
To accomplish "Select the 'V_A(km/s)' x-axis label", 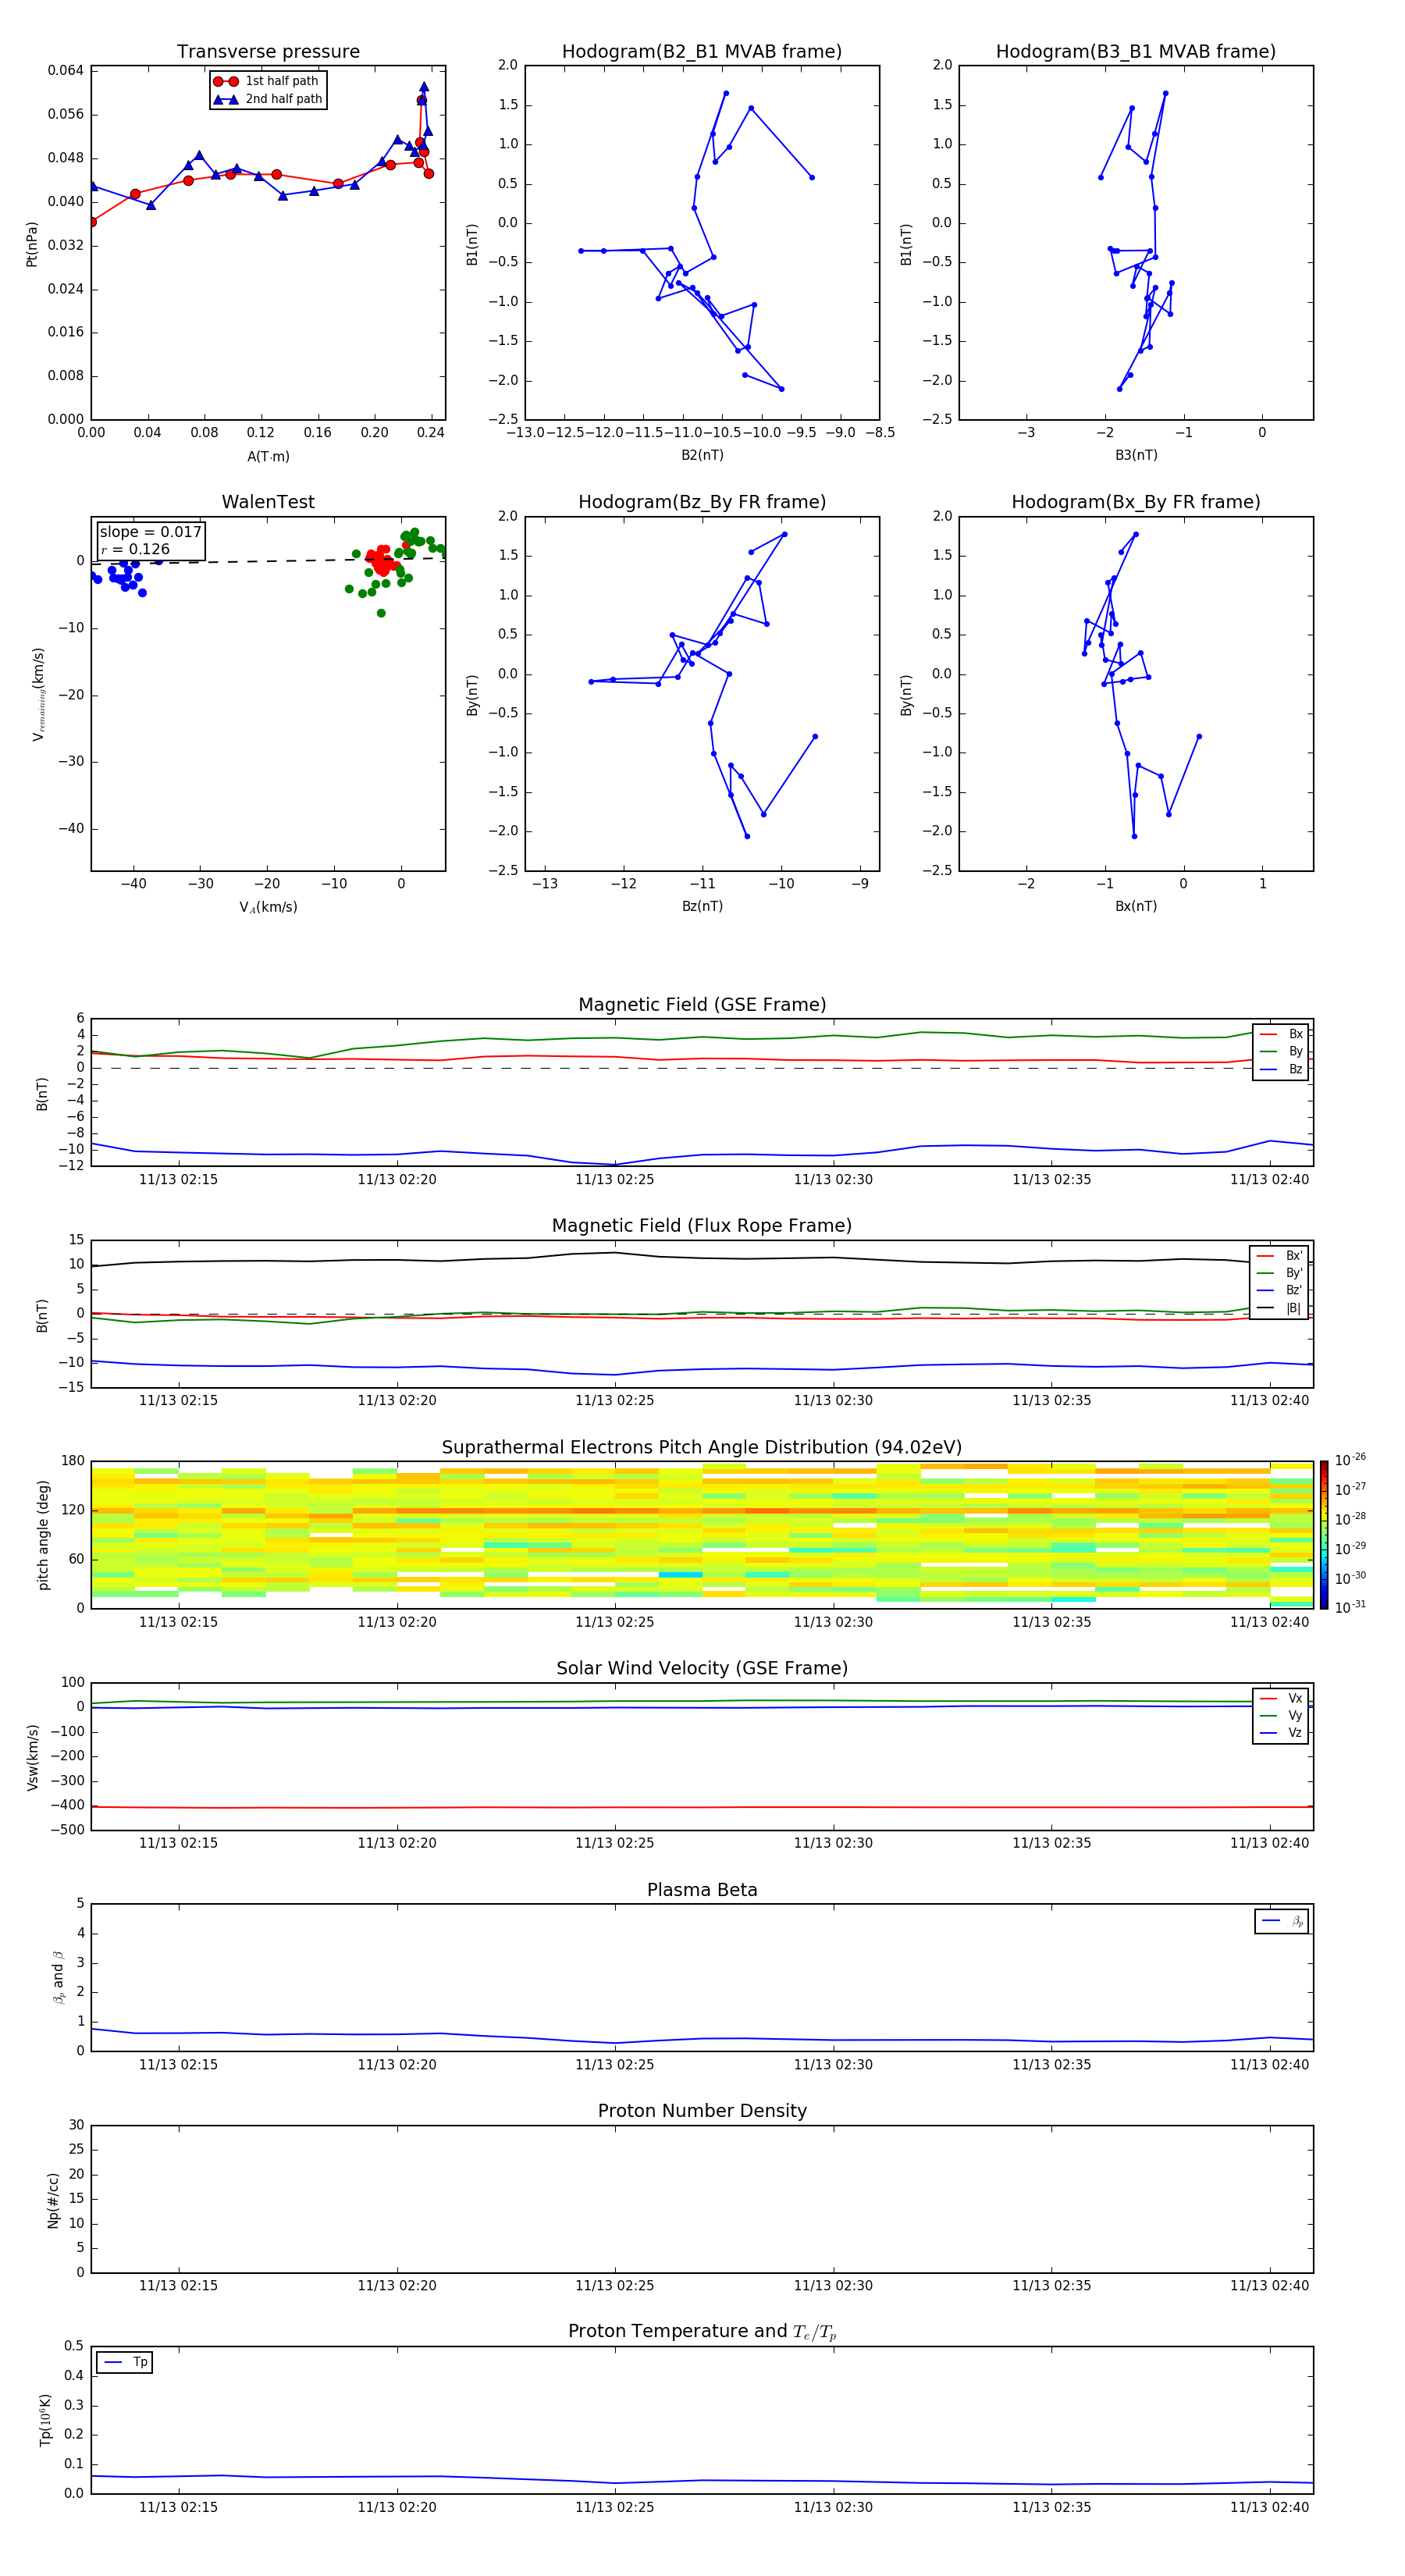I will [268, 907].
